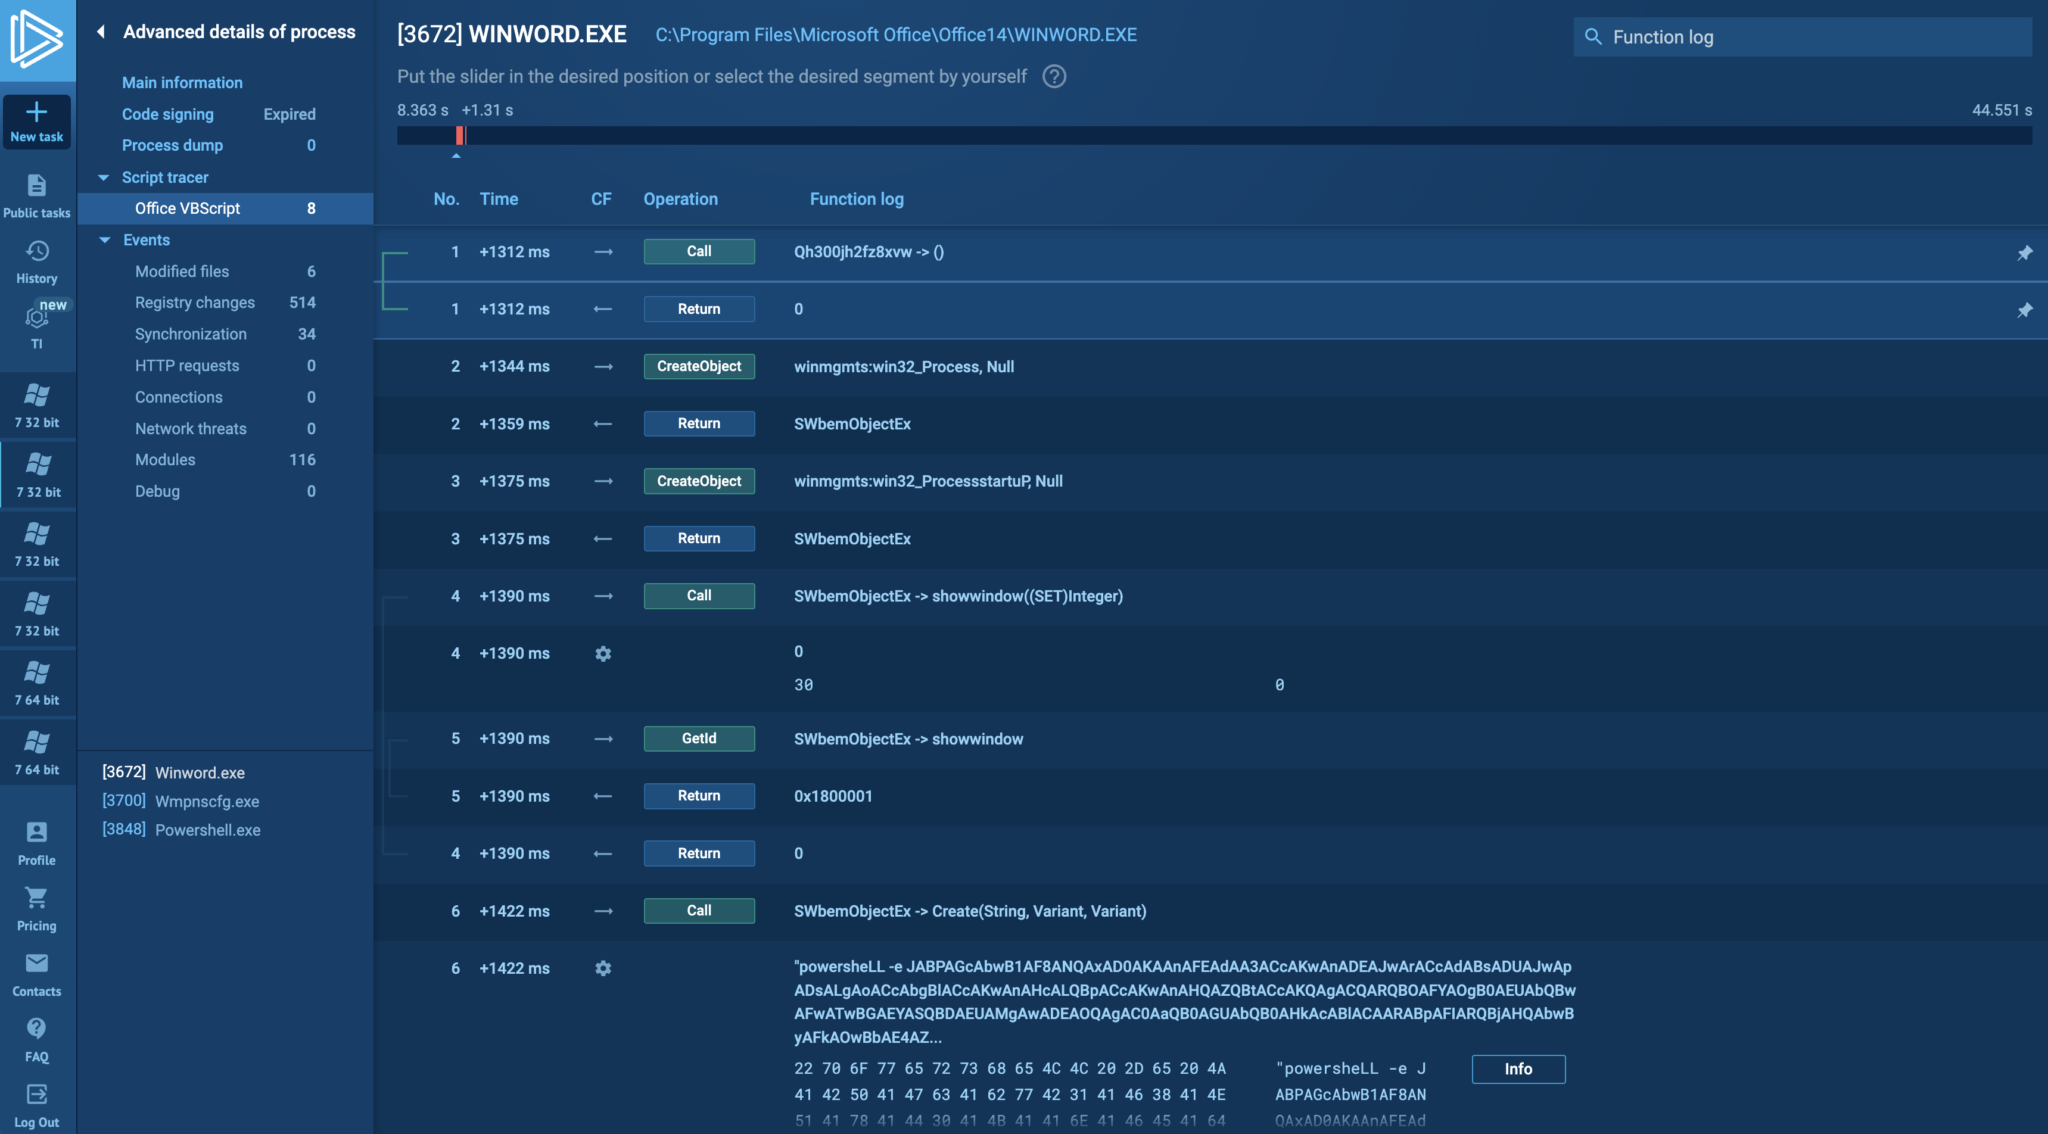Click the help question mark near slider instructions
The width and height of the screenshot is (2048, 1134).
(x=1054, y=77)
